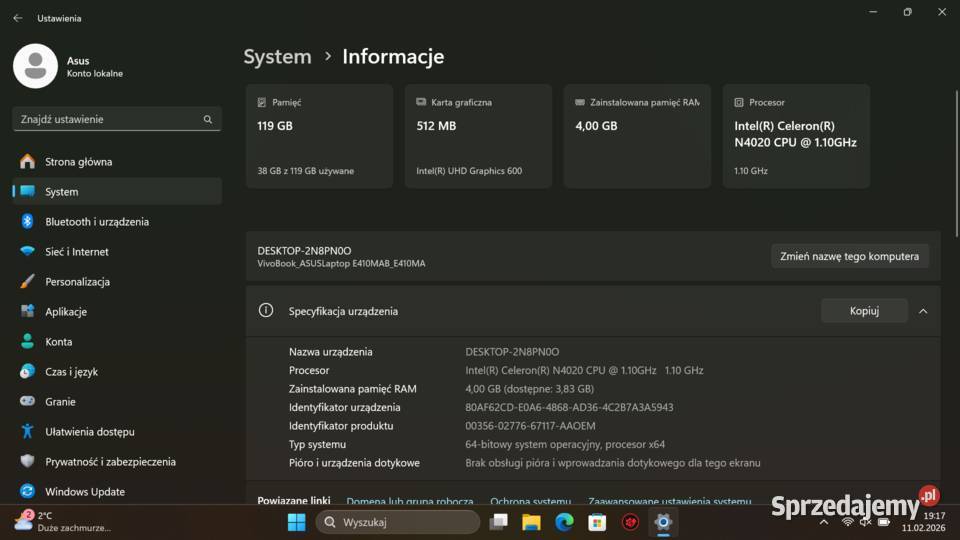The height and width of the screenshot is (540, 960).
Task: Click the Kopiuj button for device specification
Action: 864,311
